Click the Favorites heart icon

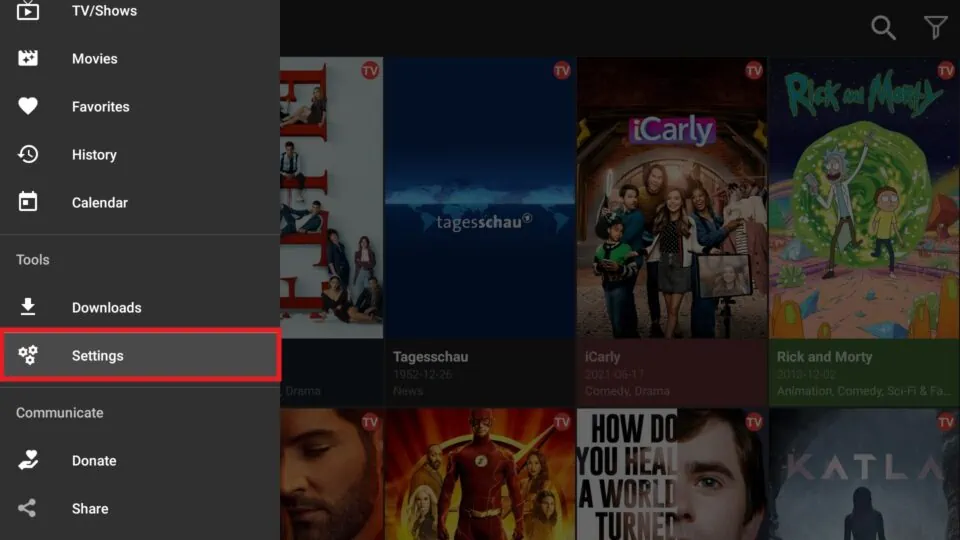[28, 106]
